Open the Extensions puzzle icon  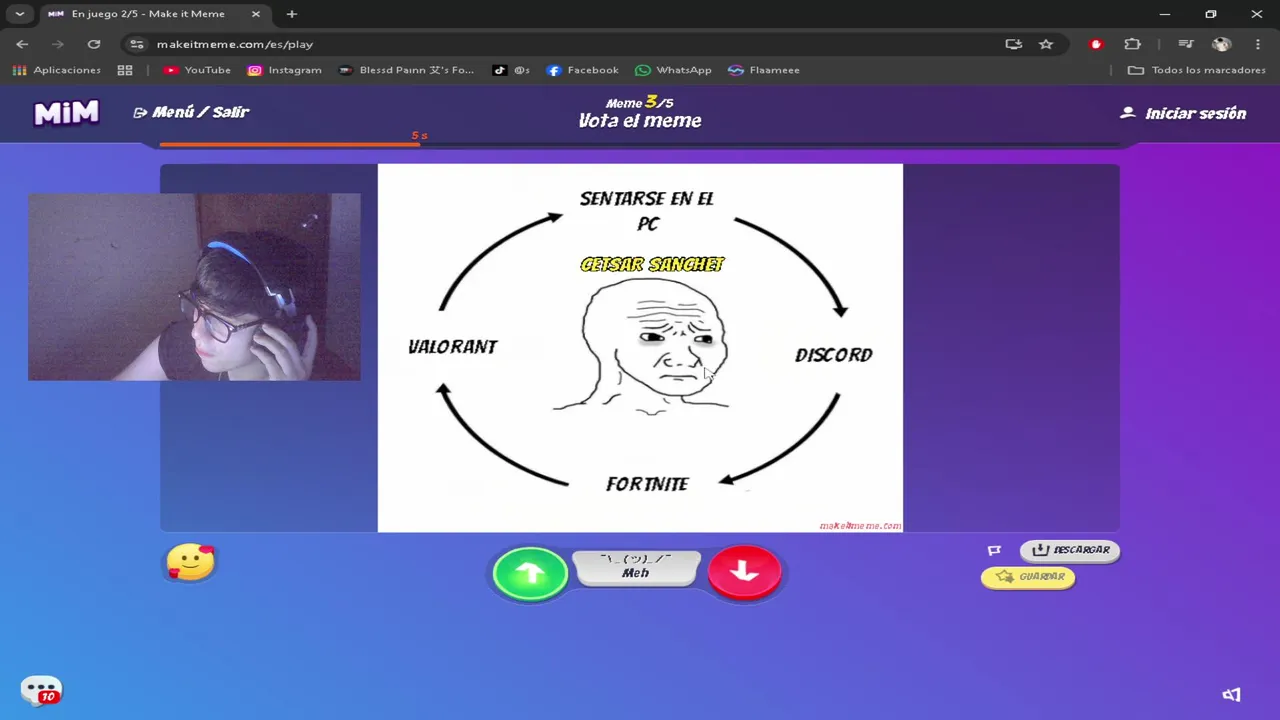coord(1132,44)
